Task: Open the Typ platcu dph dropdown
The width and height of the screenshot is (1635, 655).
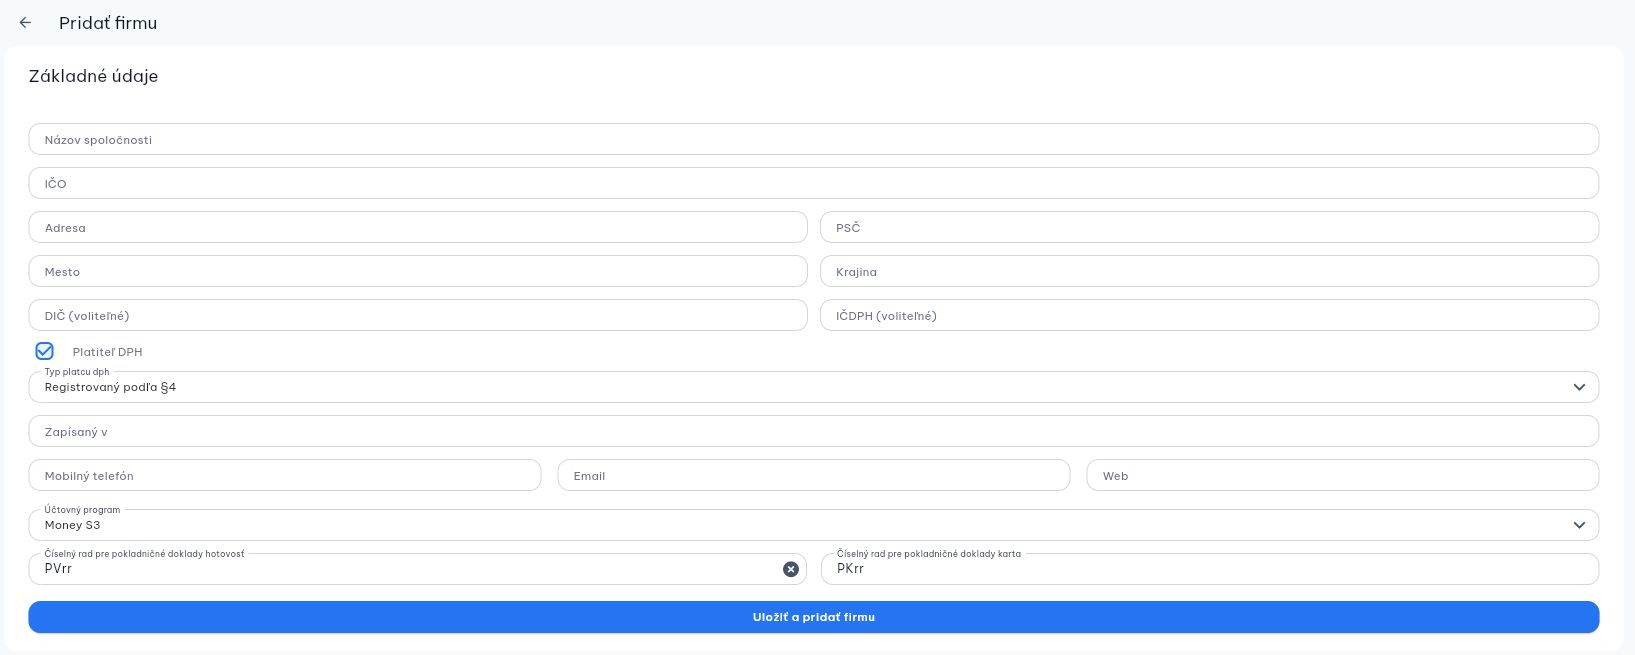Action: pyautogui.click(x=814, y=387)
